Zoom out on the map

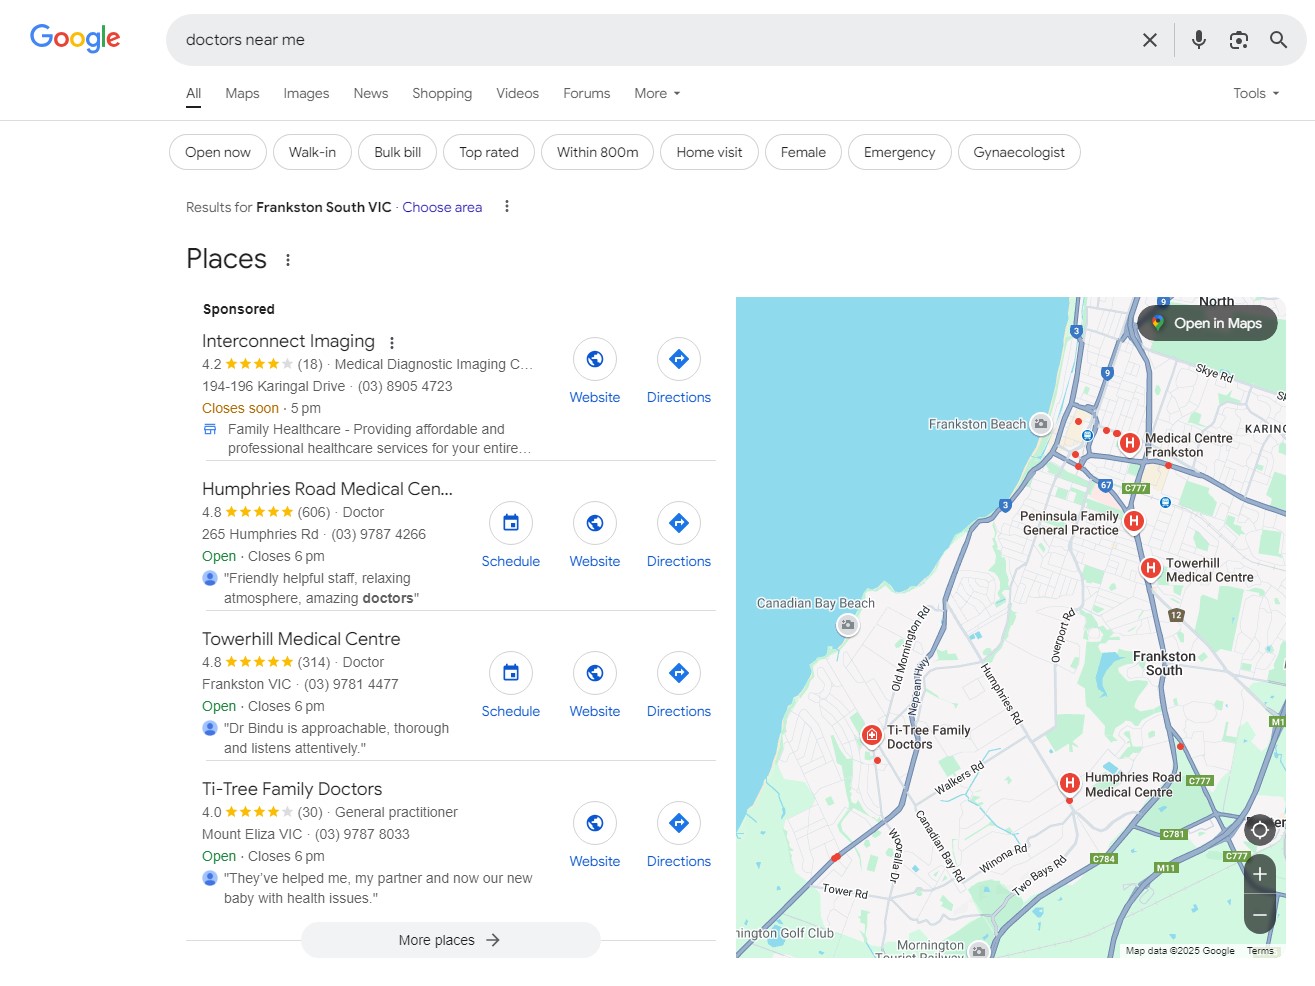(1259, 915)
